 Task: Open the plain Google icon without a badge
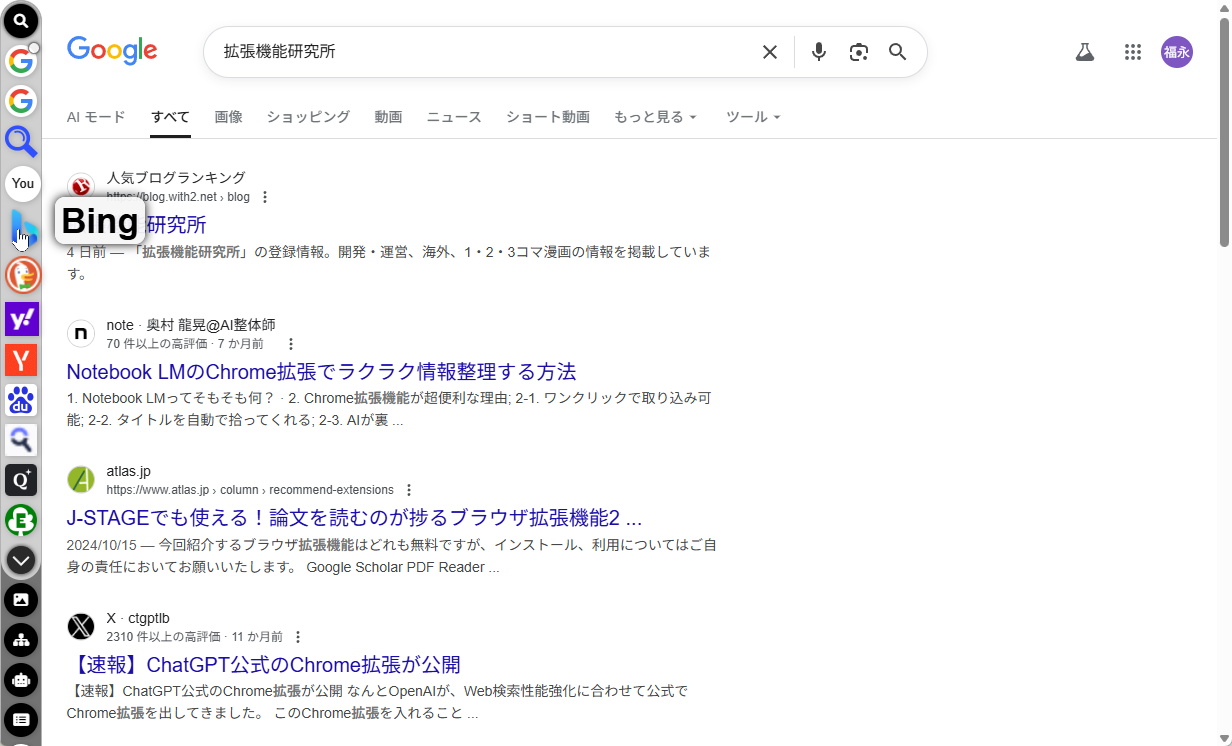(21, 101)
